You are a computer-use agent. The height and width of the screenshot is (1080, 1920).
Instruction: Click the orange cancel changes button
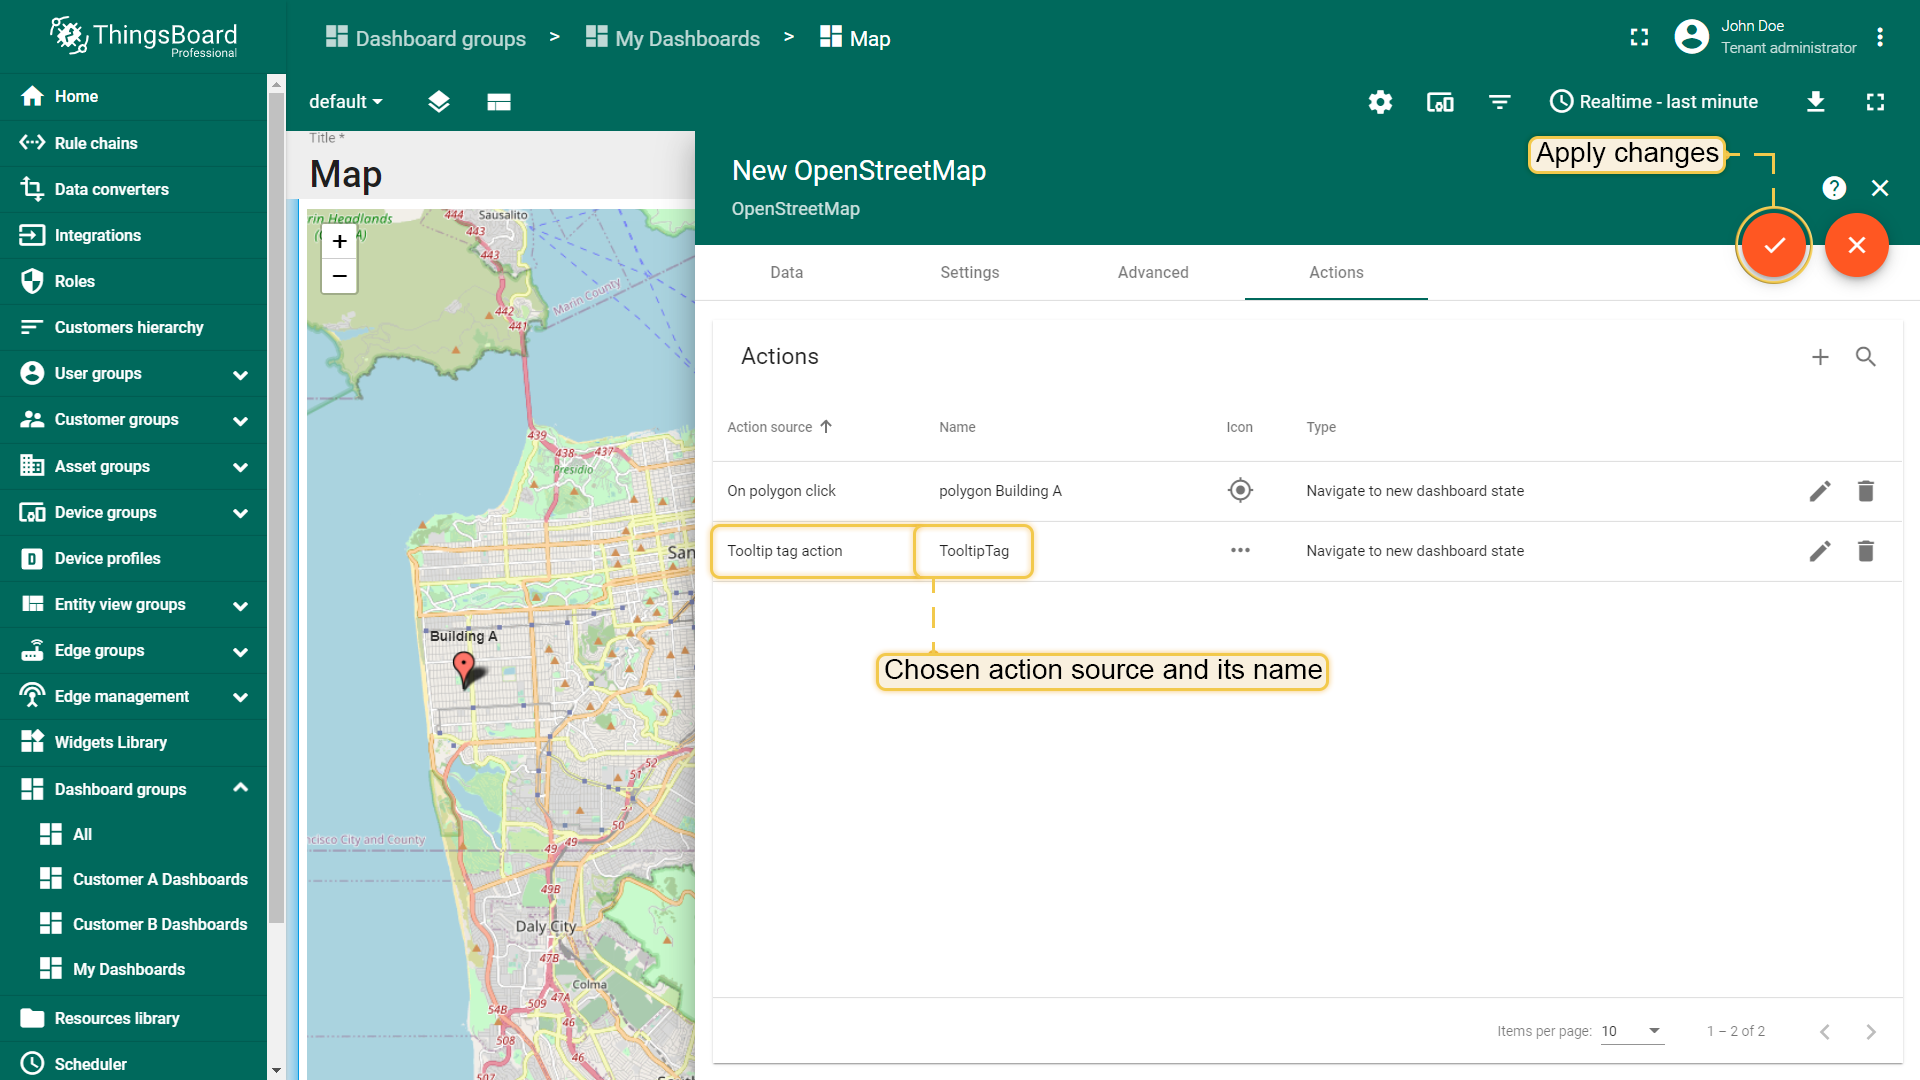click(x=1857, y=245)
